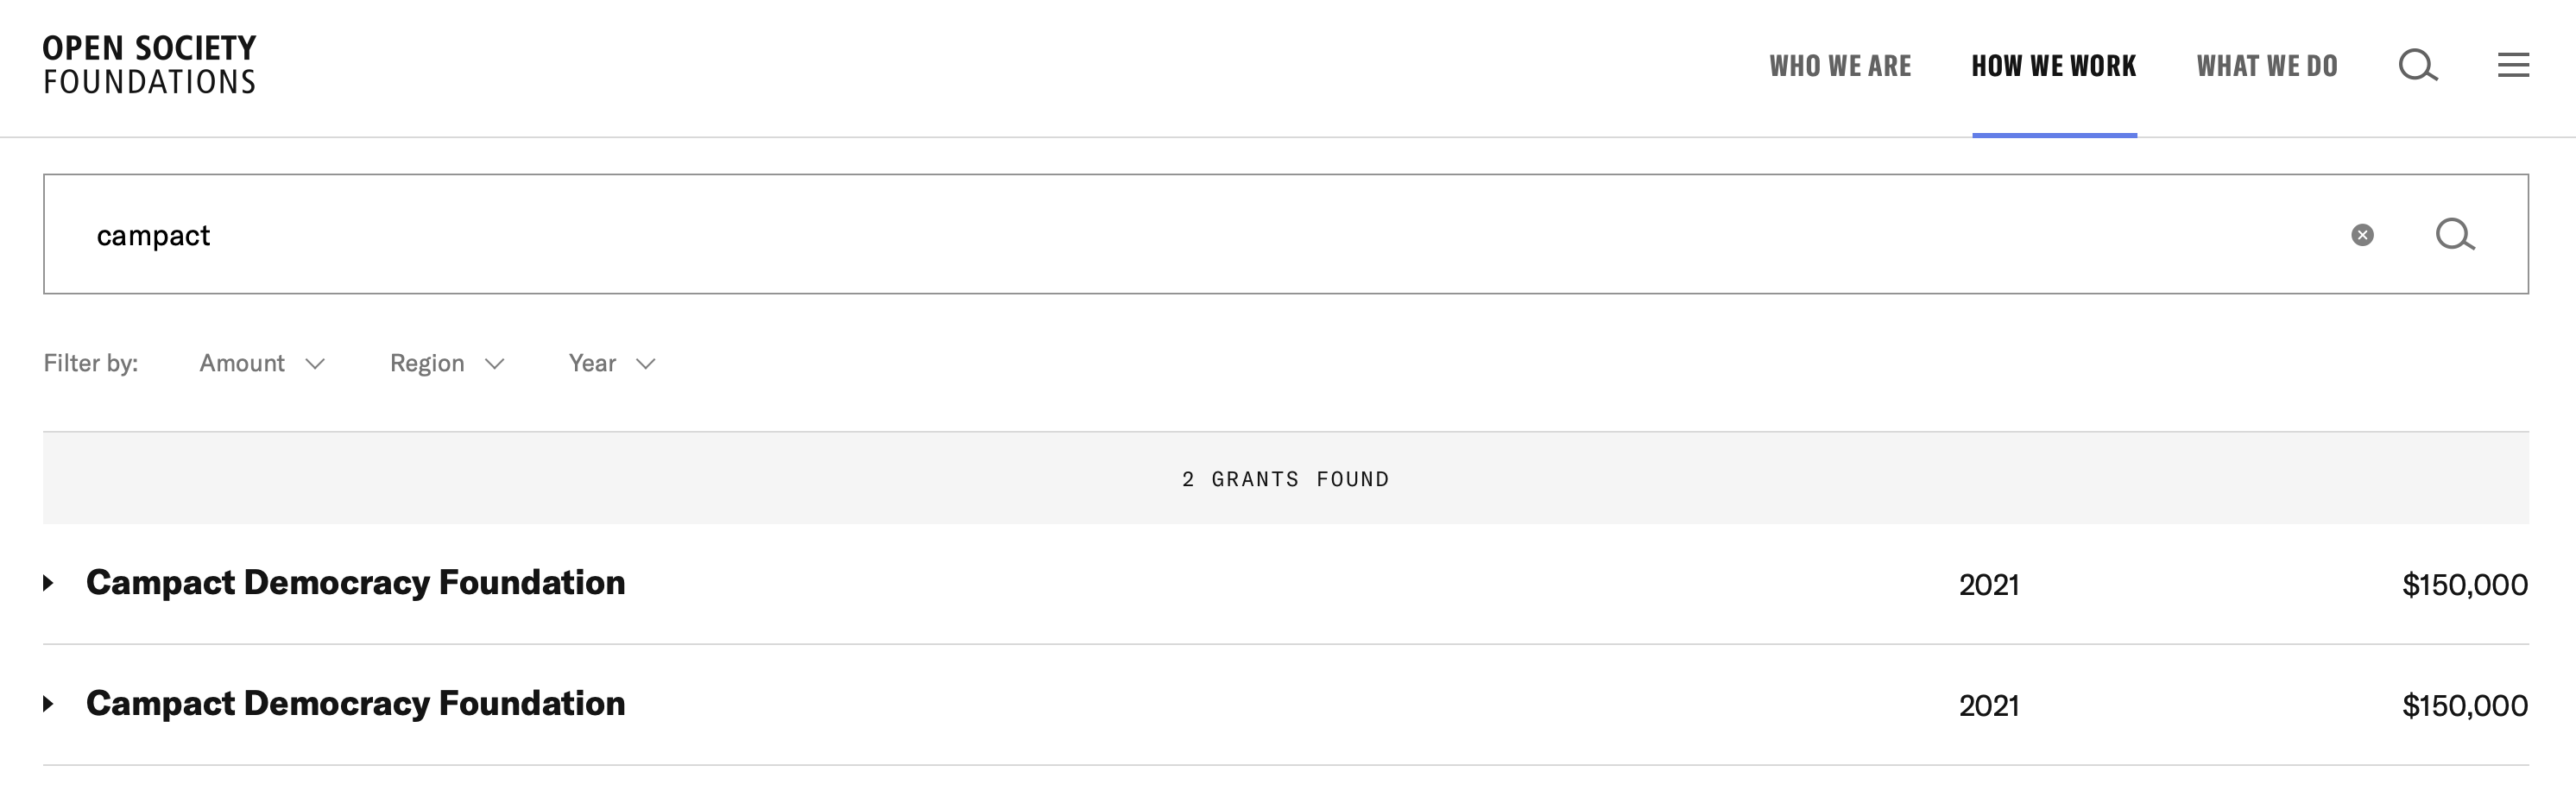This screenshot has height=791, width=2576.
Task: Submit search with magnifier in search box
Action: (2454, 235)
